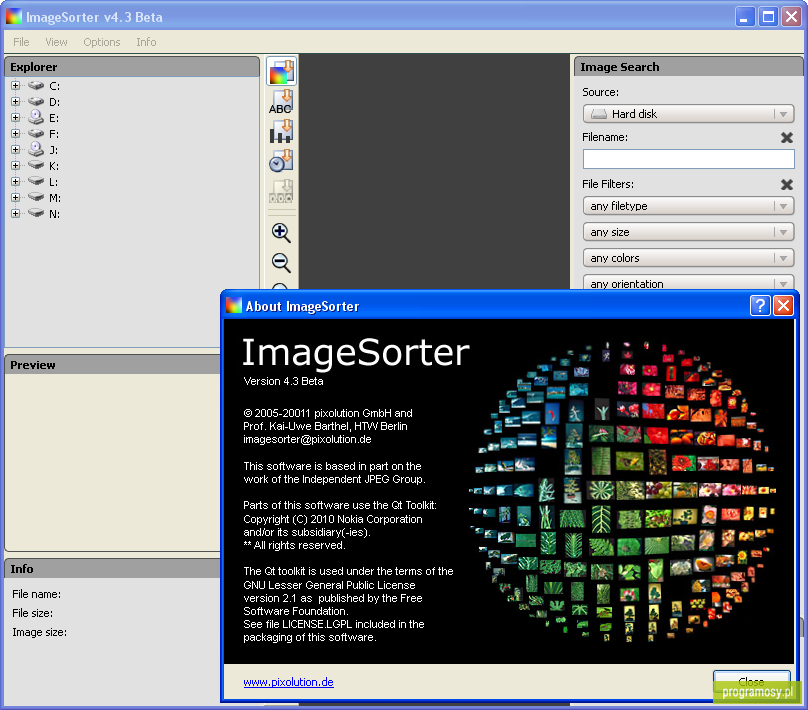Viewport: 808px width, 710px height.
Task: Open the View menu
Action: (x=56, y=42)
